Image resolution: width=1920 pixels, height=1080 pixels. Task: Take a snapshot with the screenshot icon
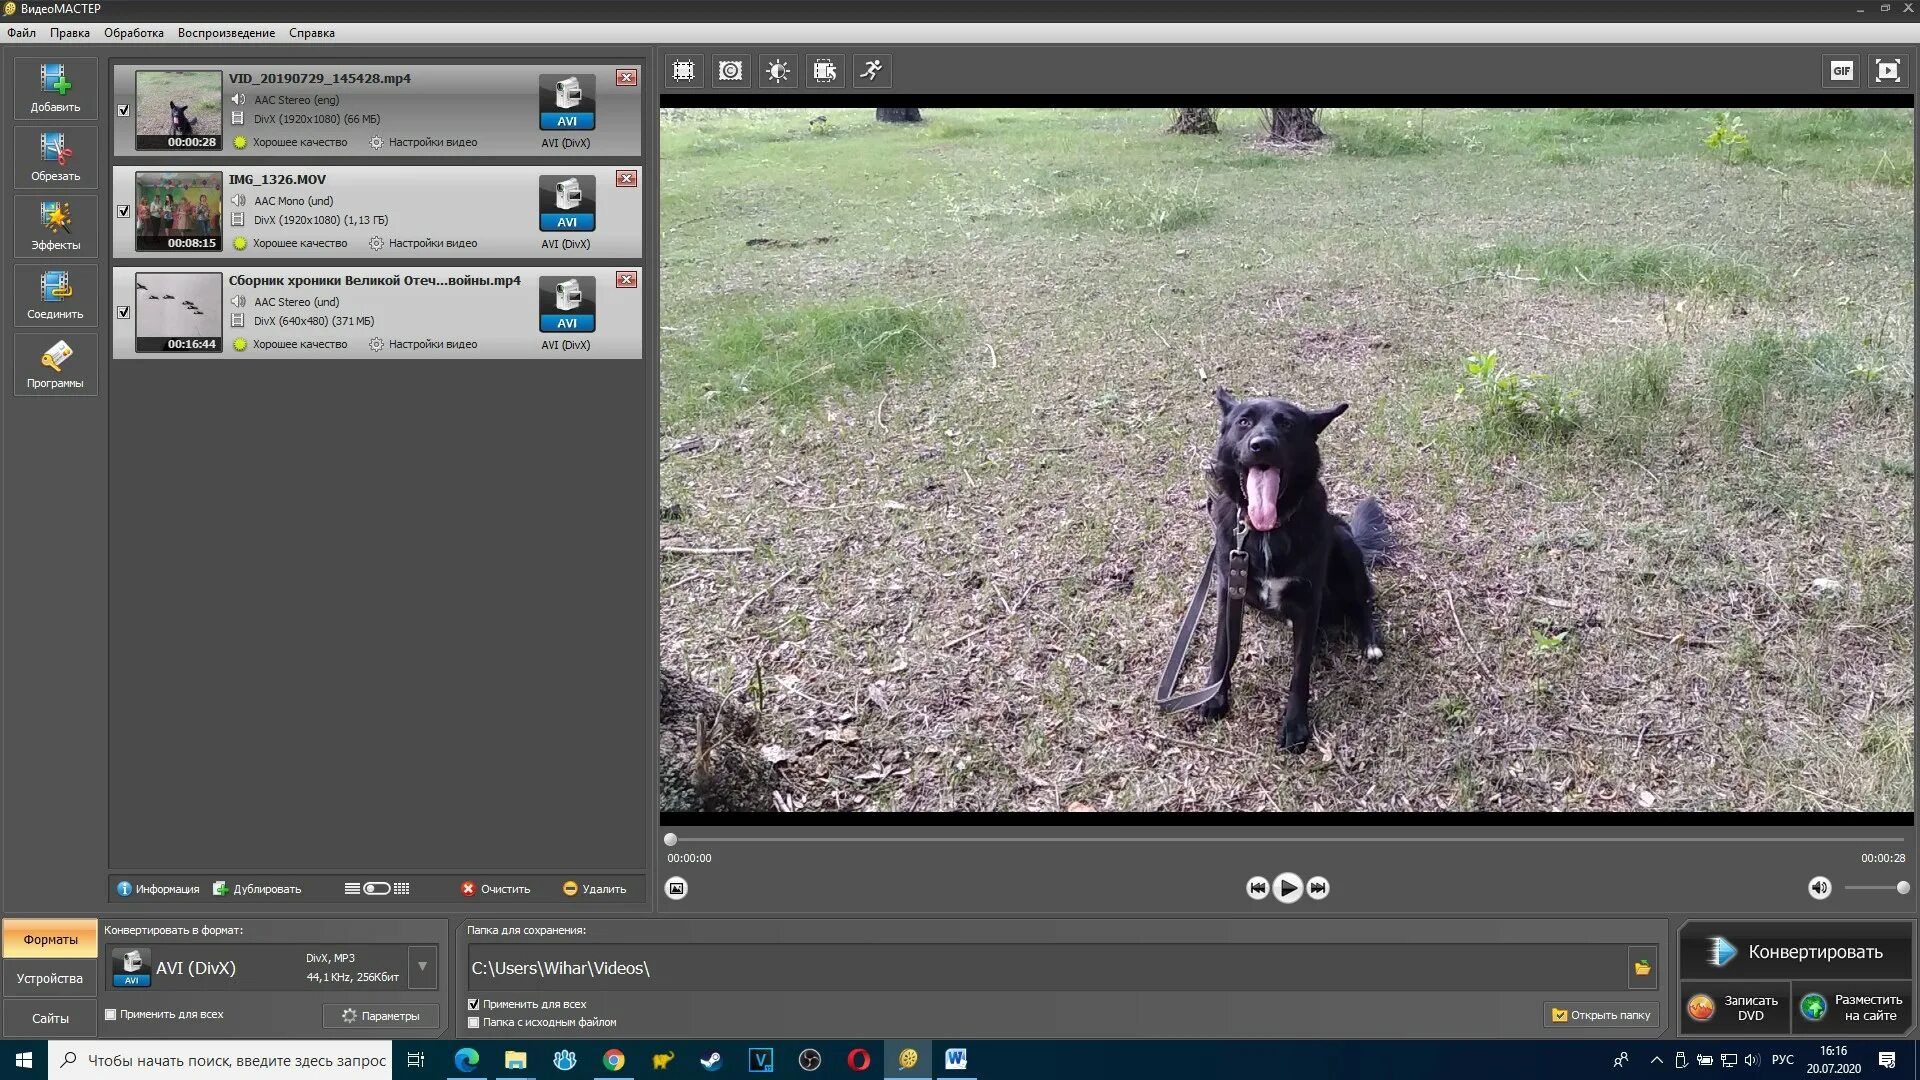pyautogui.click(x=677, y=888)
